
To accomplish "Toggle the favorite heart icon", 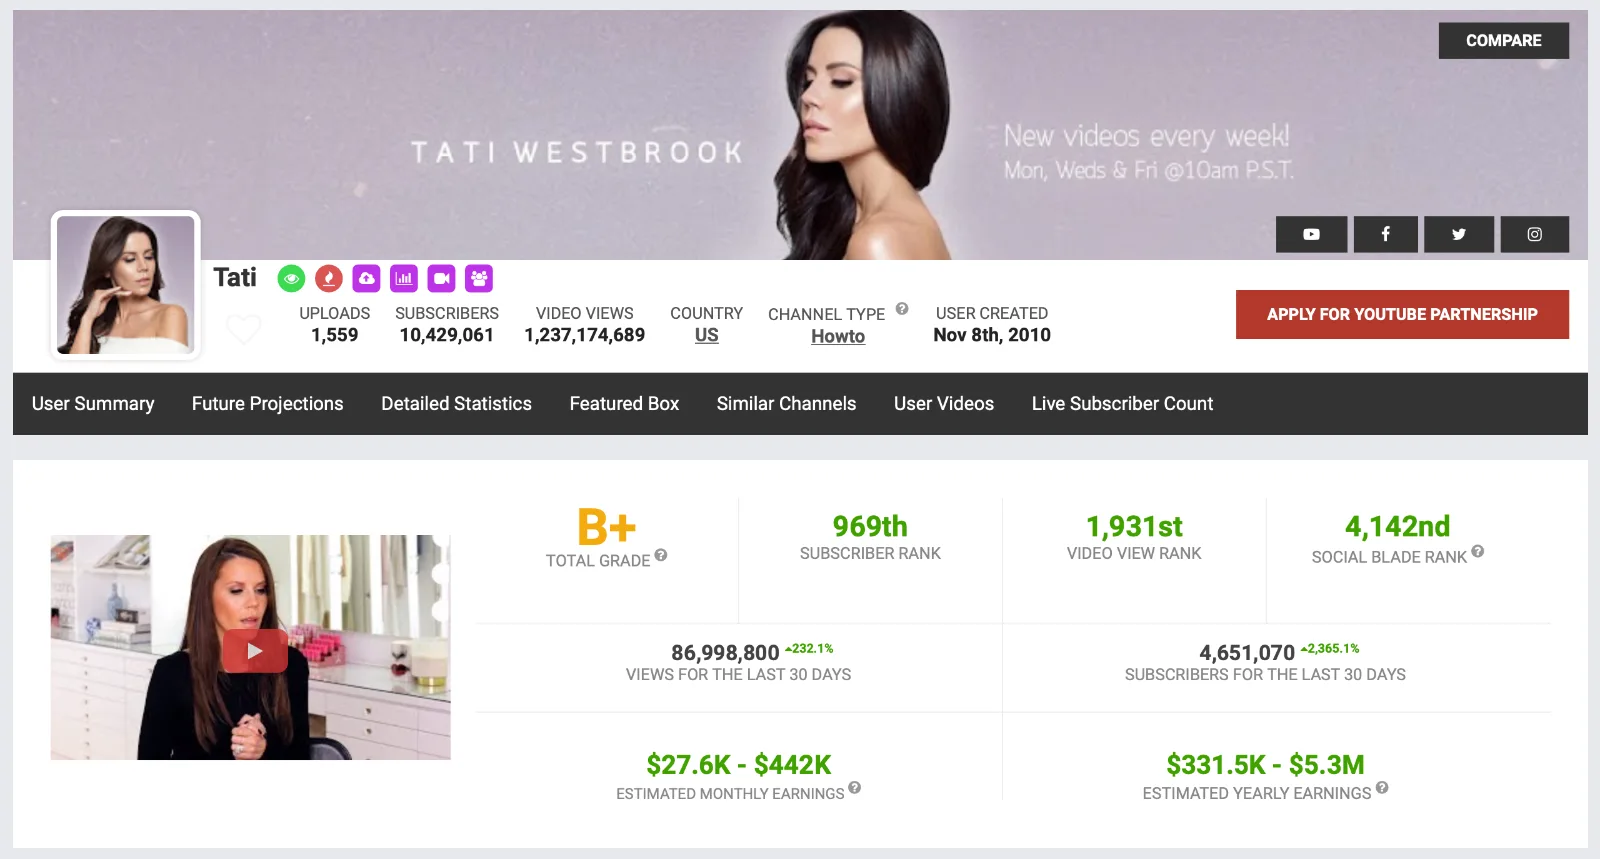I will [243, 328].
